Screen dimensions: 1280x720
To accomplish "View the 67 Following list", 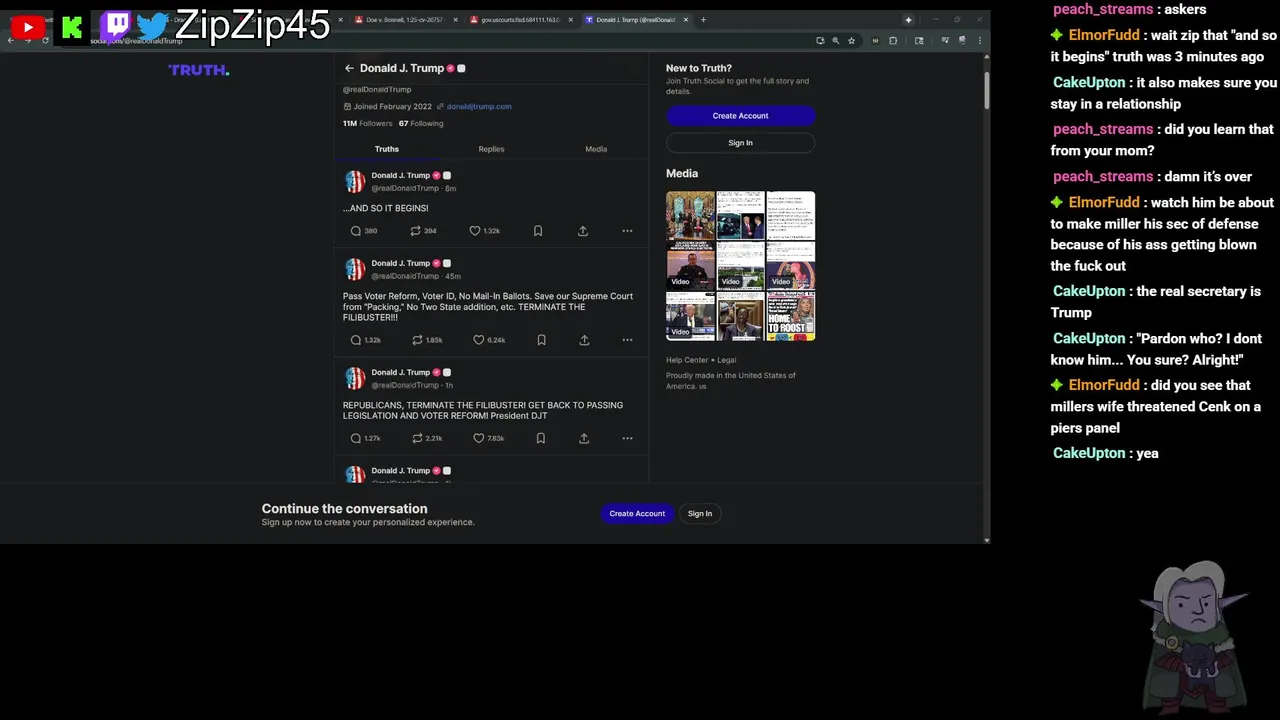I will point(421,124).
